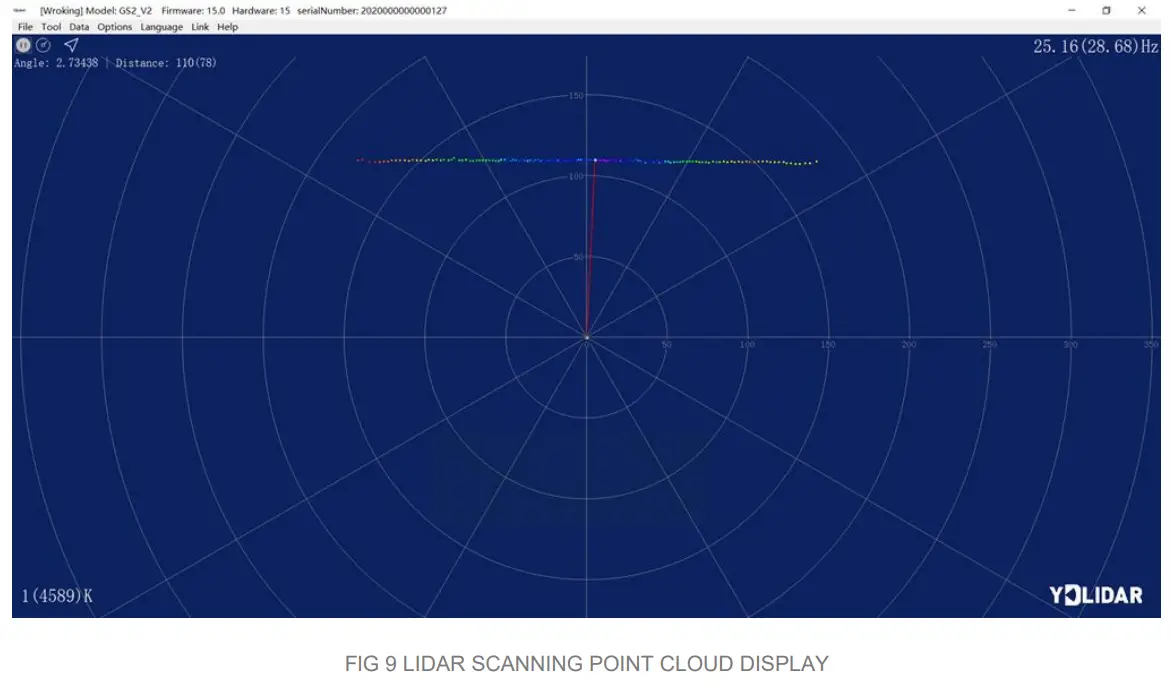
Task: Select the Tool menu
Action: click(x=51, y=27)
